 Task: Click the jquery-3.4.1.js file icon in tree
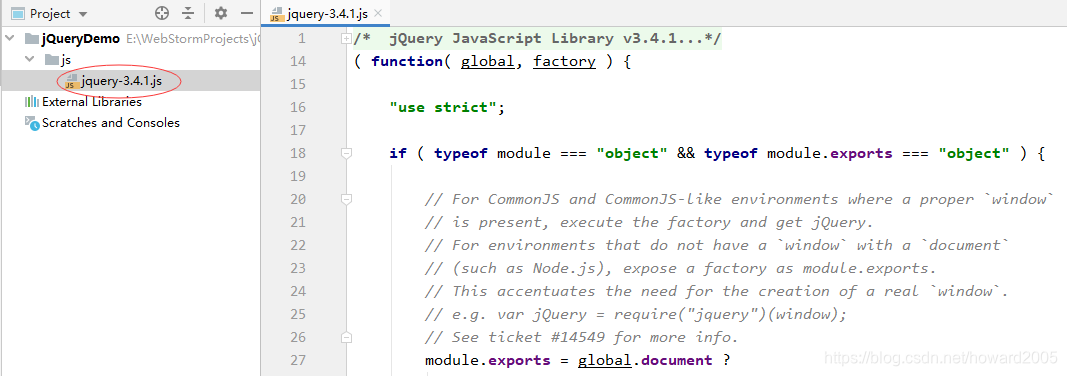click(71, 82)
